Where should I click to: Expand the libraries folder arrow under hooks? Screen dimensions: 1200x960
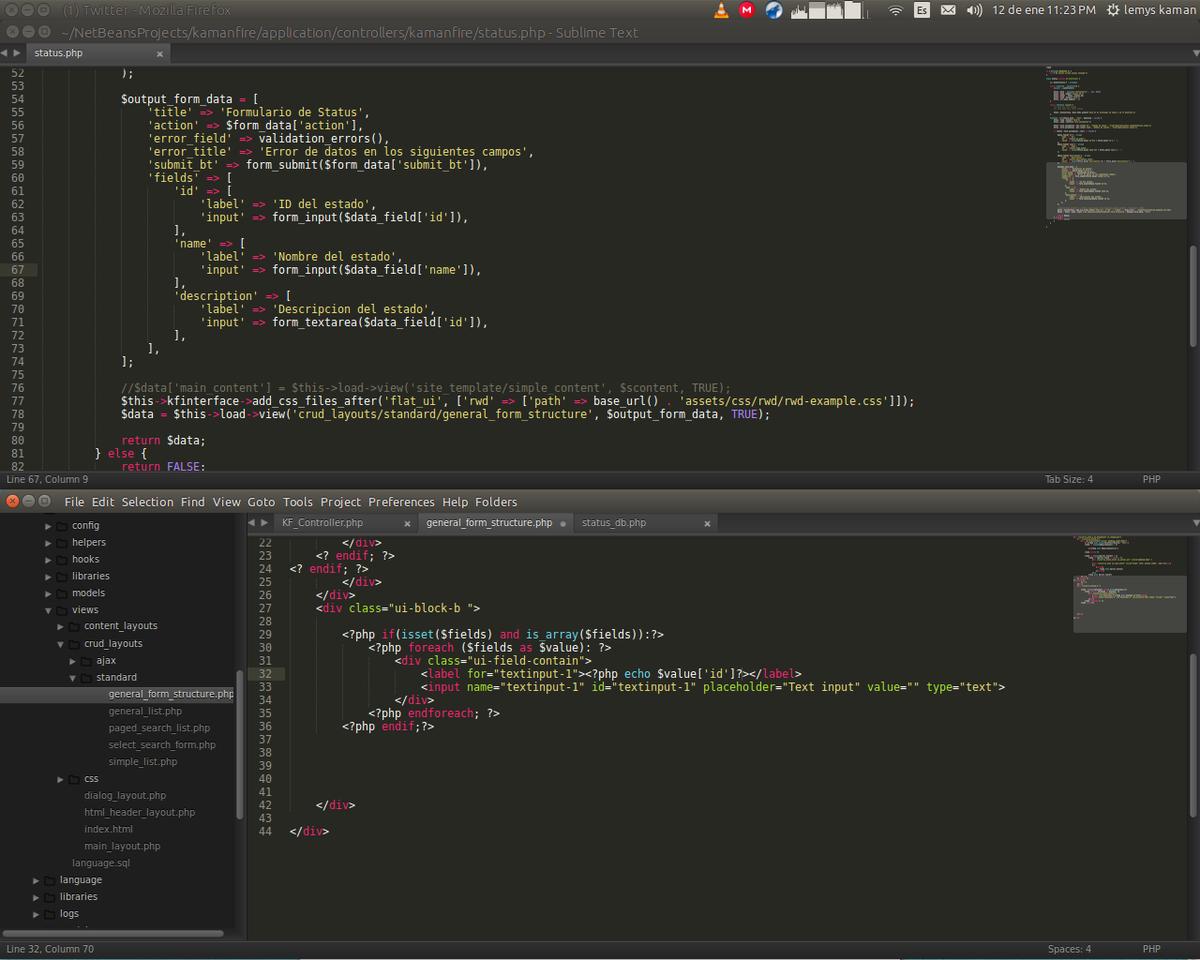[48, 576]
